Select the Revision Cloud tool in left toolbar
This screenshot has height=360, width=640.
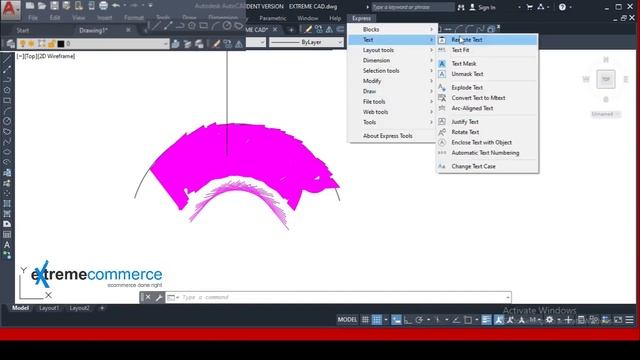pyautogui.click(x=7, y=131)
